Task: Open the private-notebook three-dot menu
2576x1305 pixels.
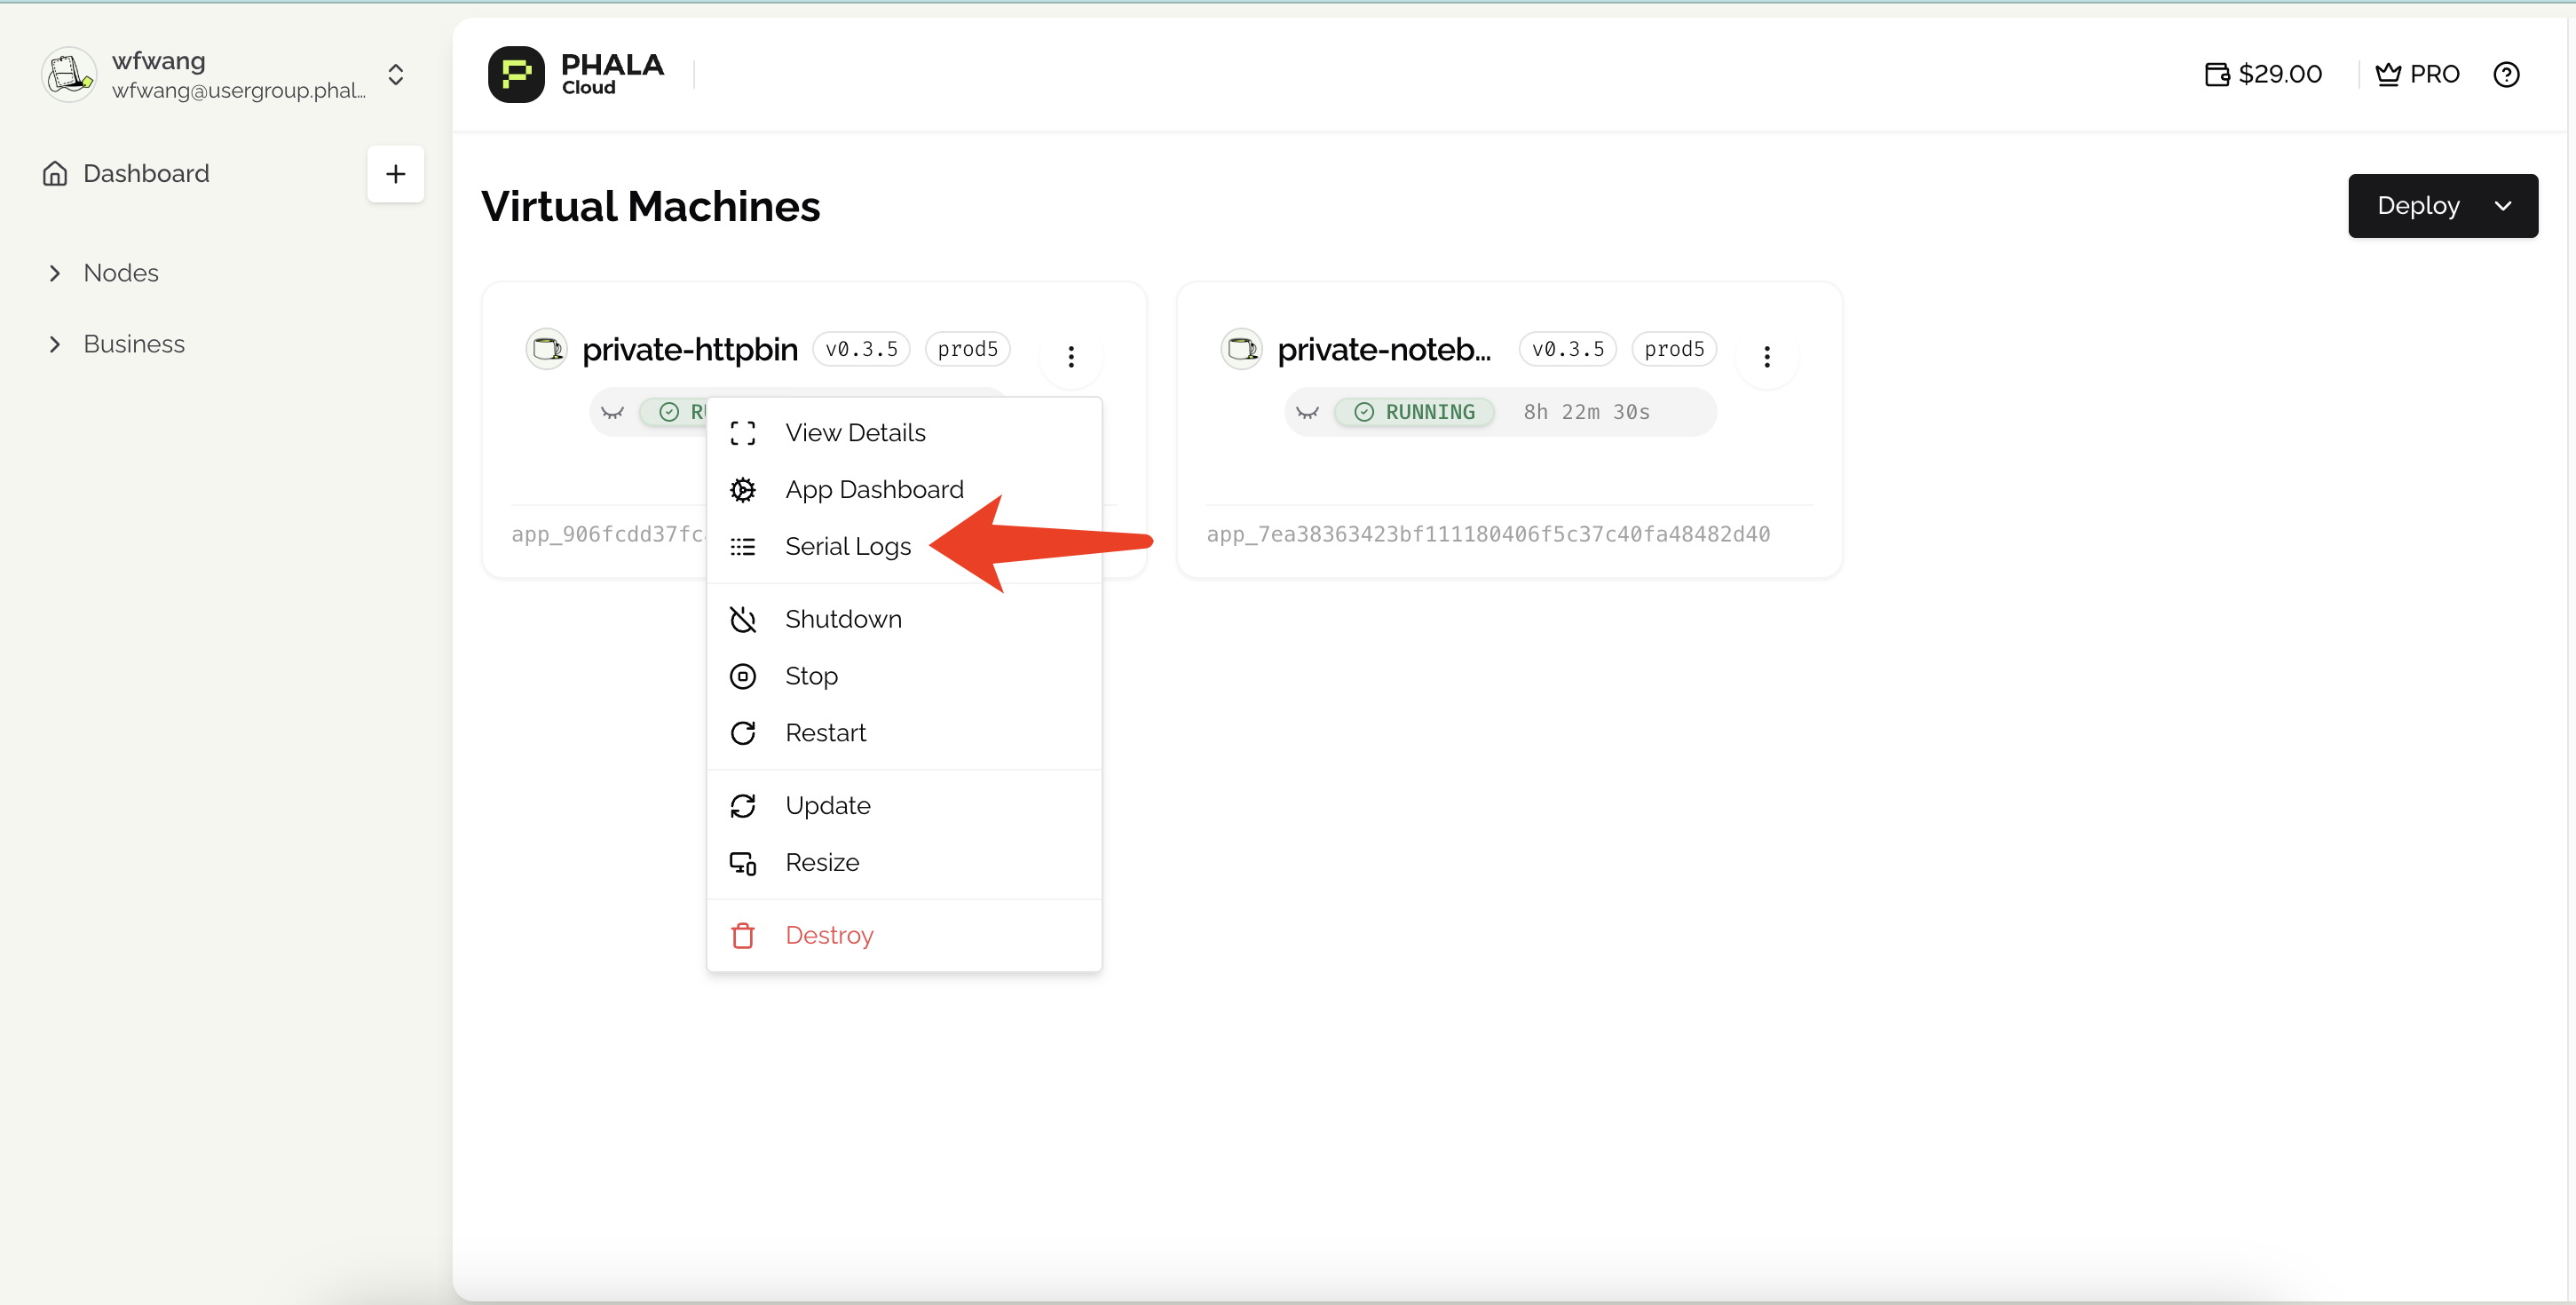Action: 1766,356
